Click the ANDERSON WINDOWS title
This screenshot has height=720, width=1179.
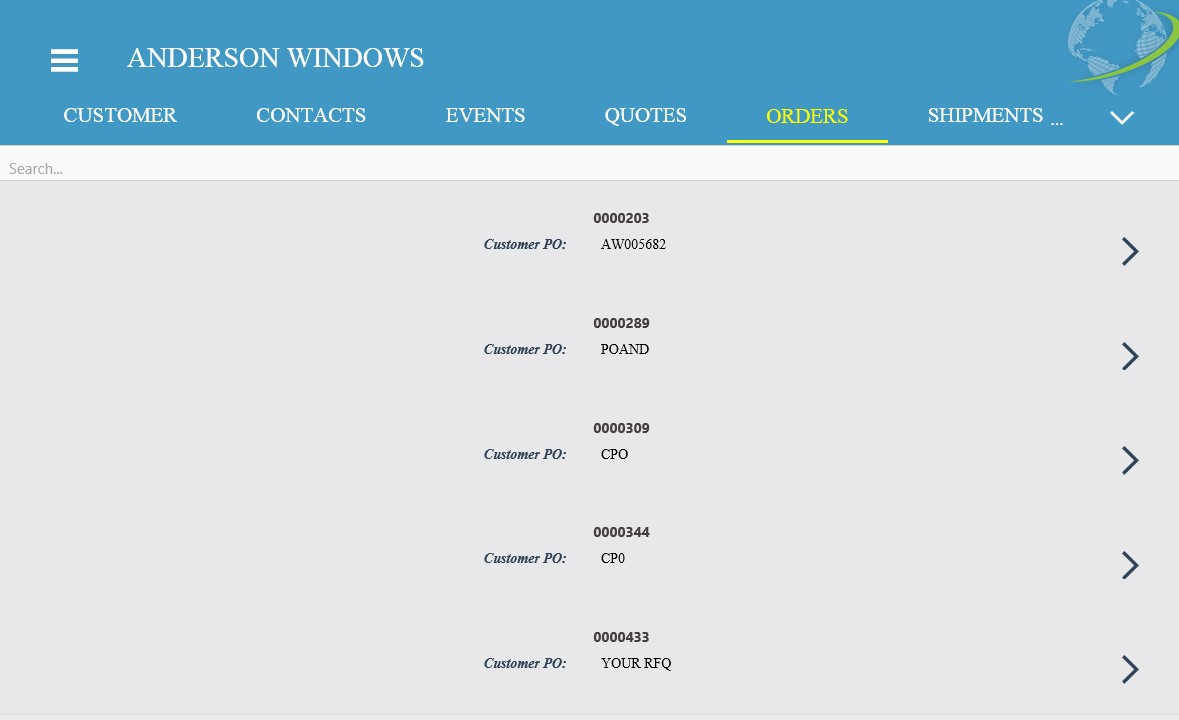pyautogui.click(x=275, y=58)
